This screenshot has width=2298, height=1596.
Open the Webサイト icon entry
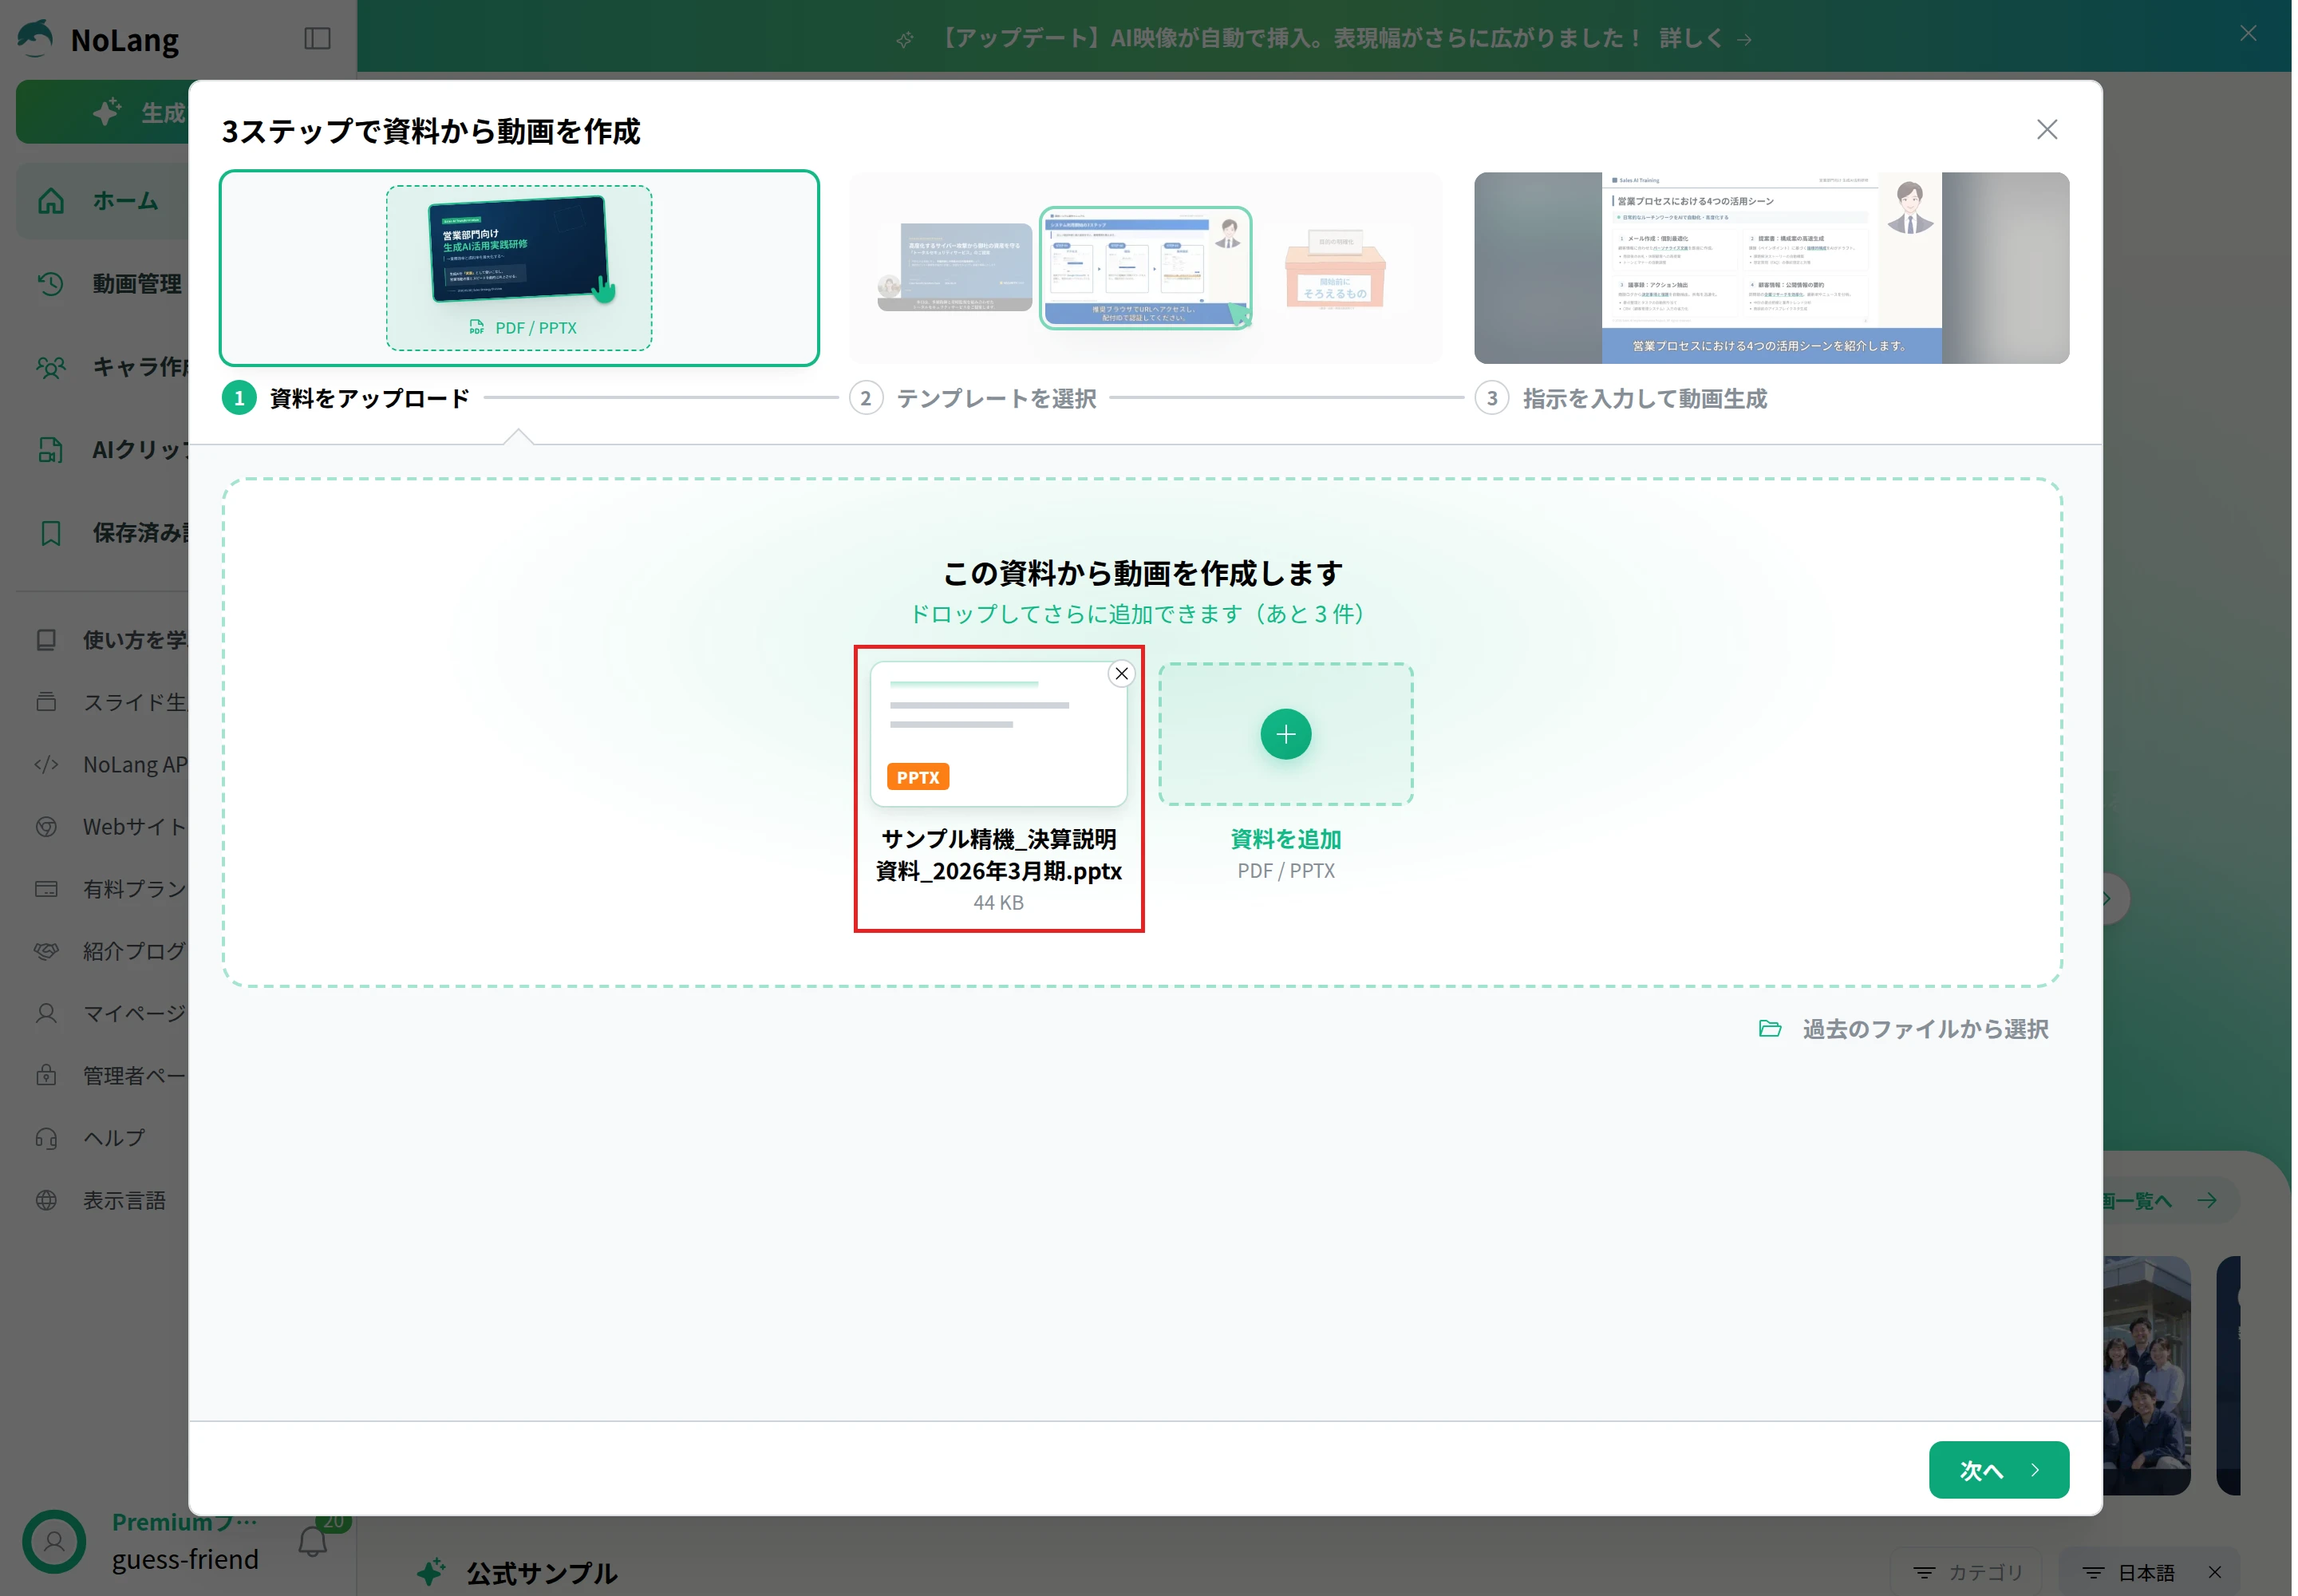point(46,827)
